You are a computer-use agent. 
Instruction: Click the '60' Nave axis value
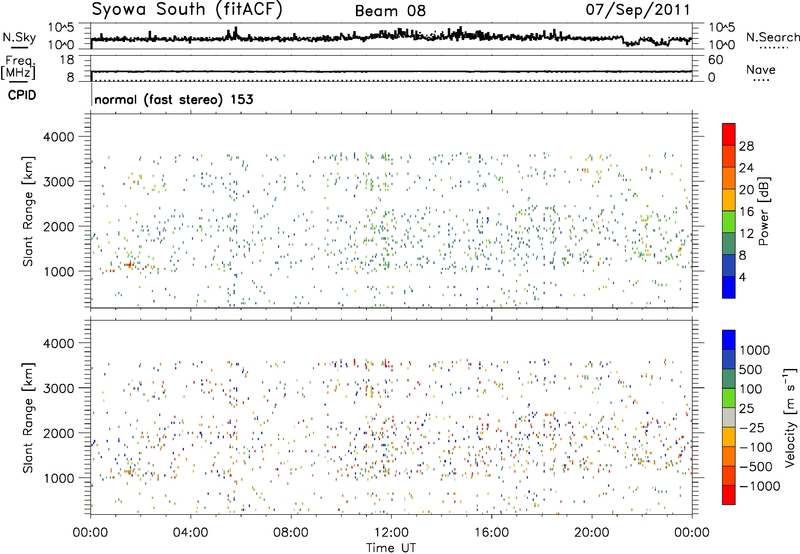[x=715, y=60]
